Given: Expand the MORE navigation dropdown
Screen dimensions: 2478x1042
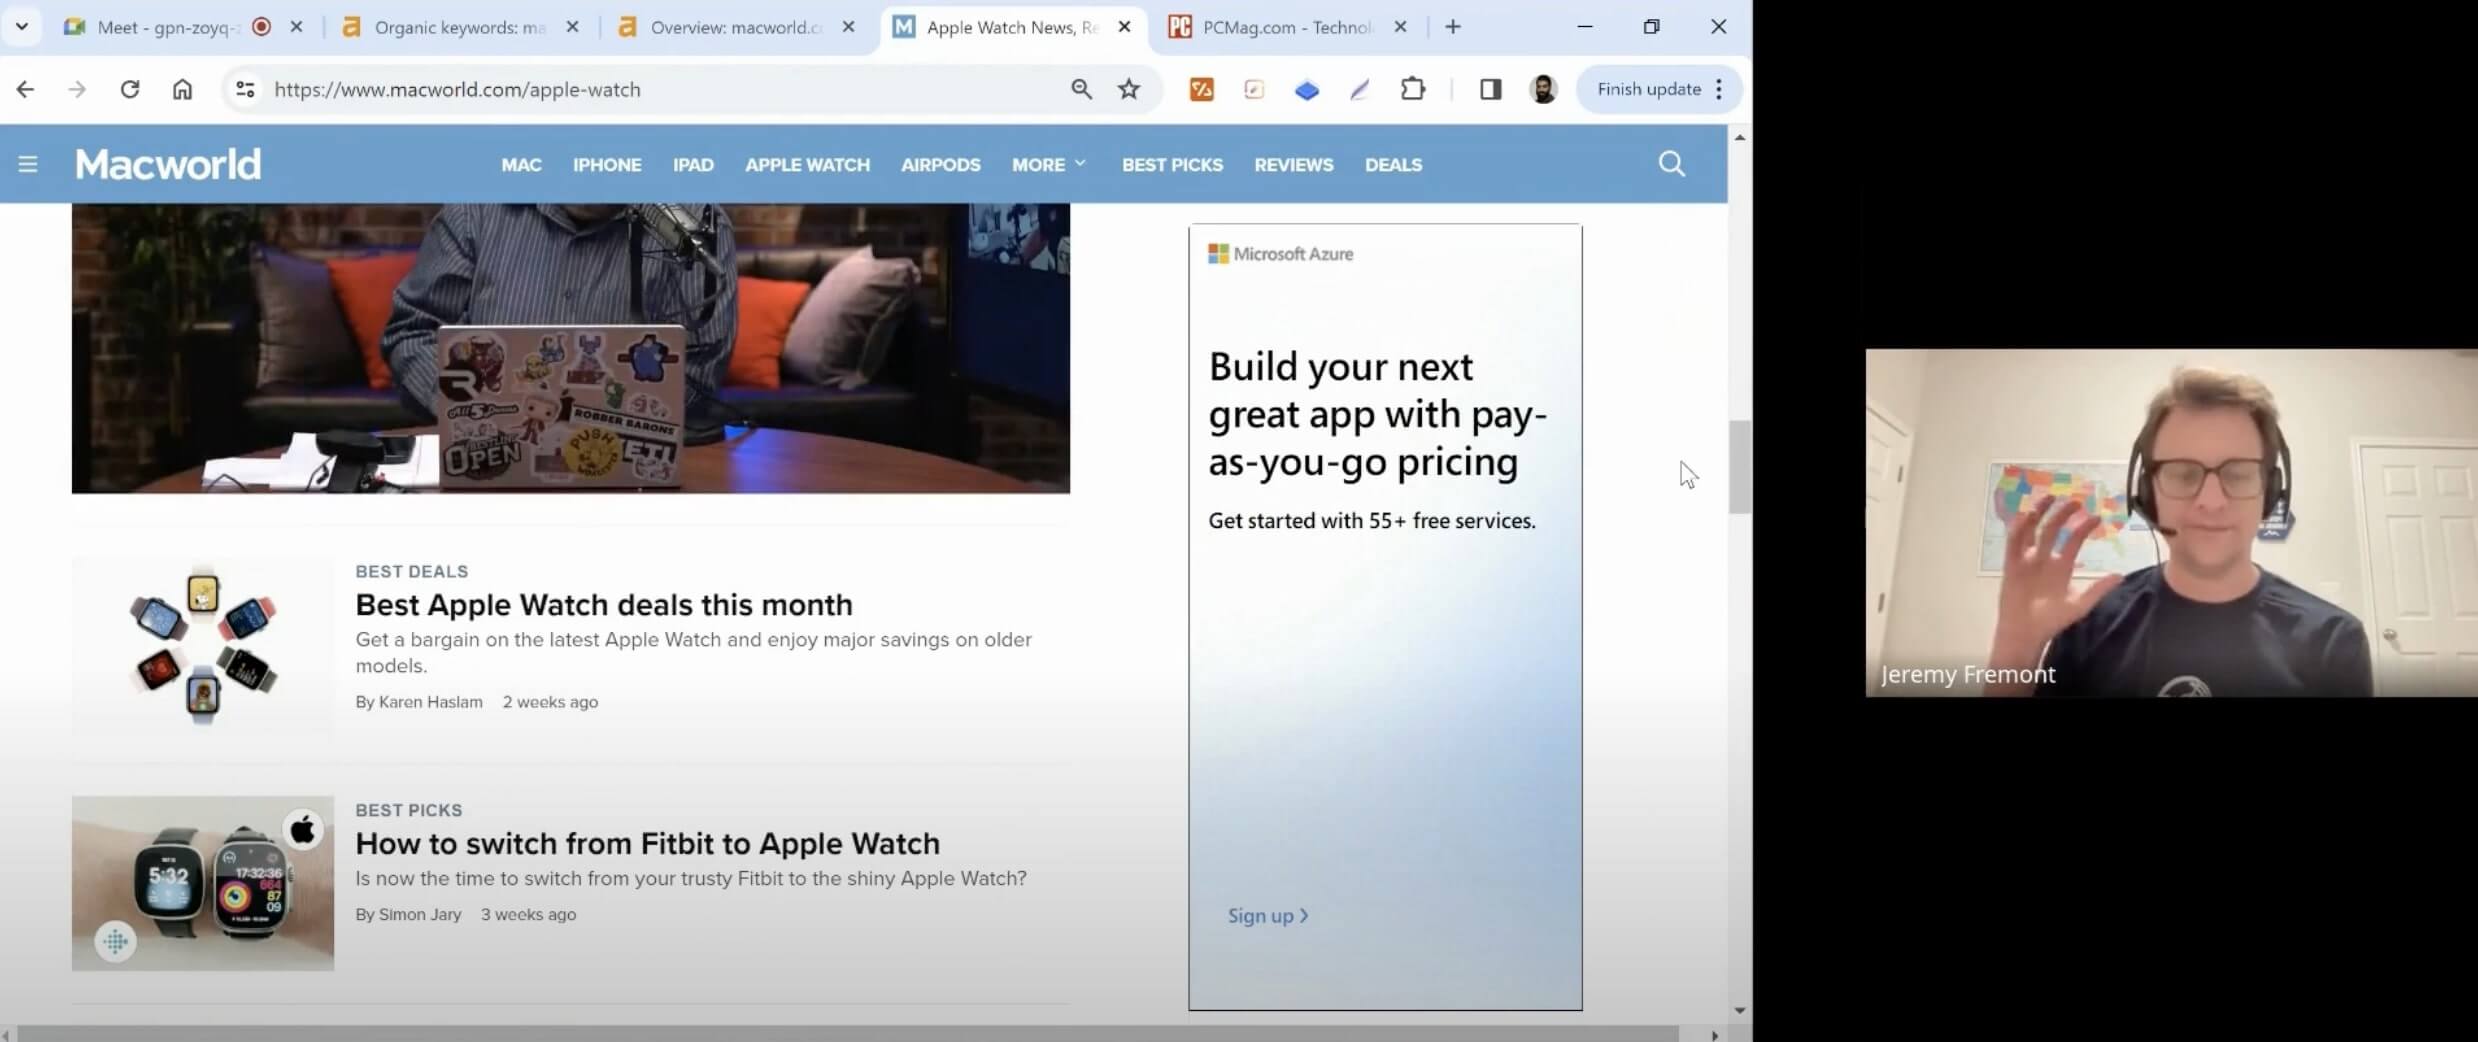Looking at the screenshot, I should click(1047, 164).
